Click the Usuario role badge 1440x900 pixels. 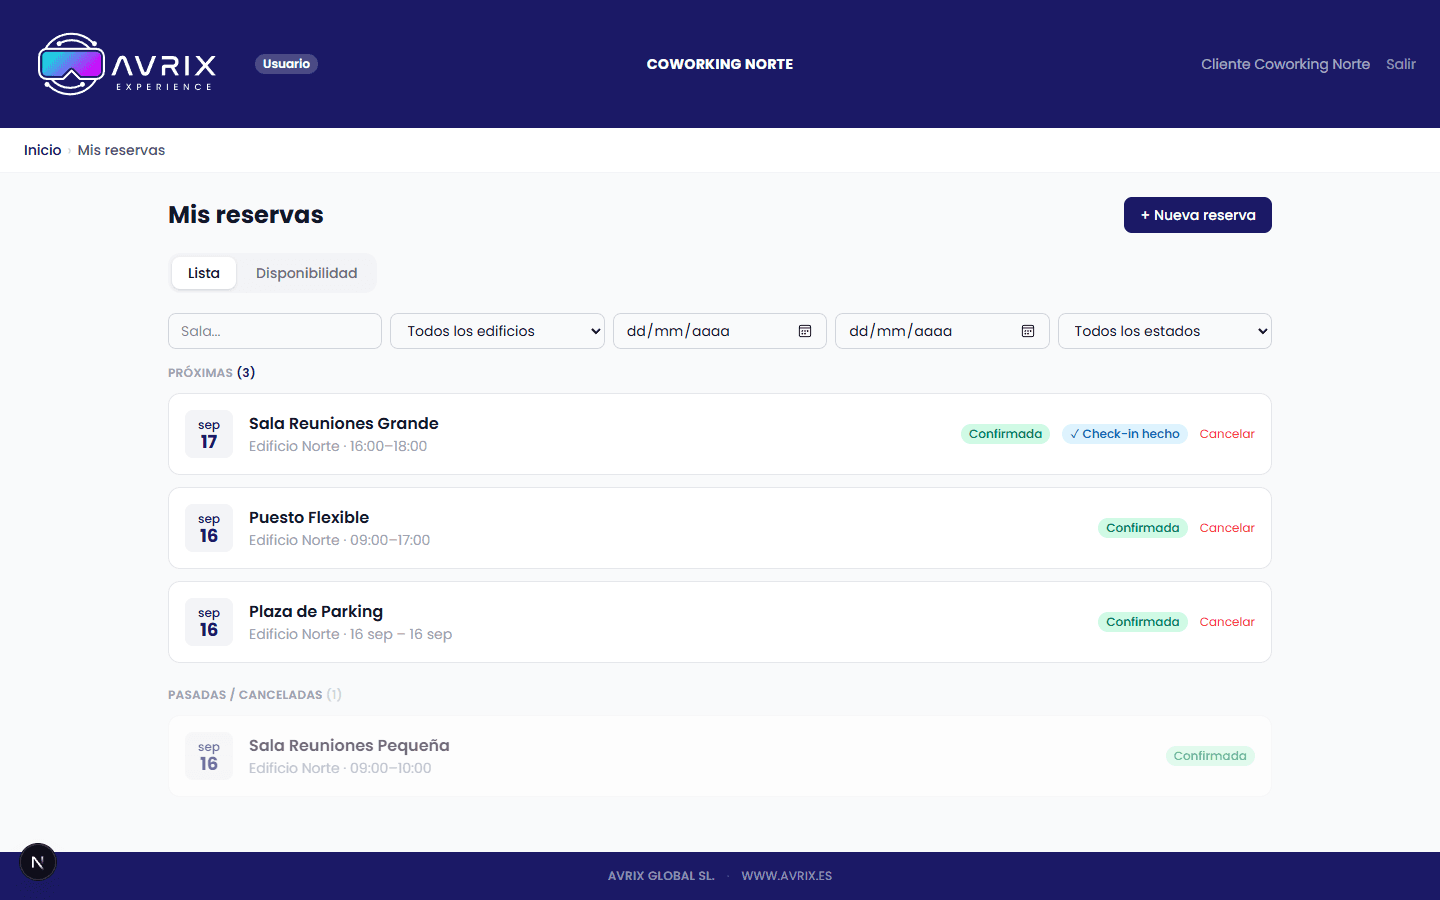[286, 64]
